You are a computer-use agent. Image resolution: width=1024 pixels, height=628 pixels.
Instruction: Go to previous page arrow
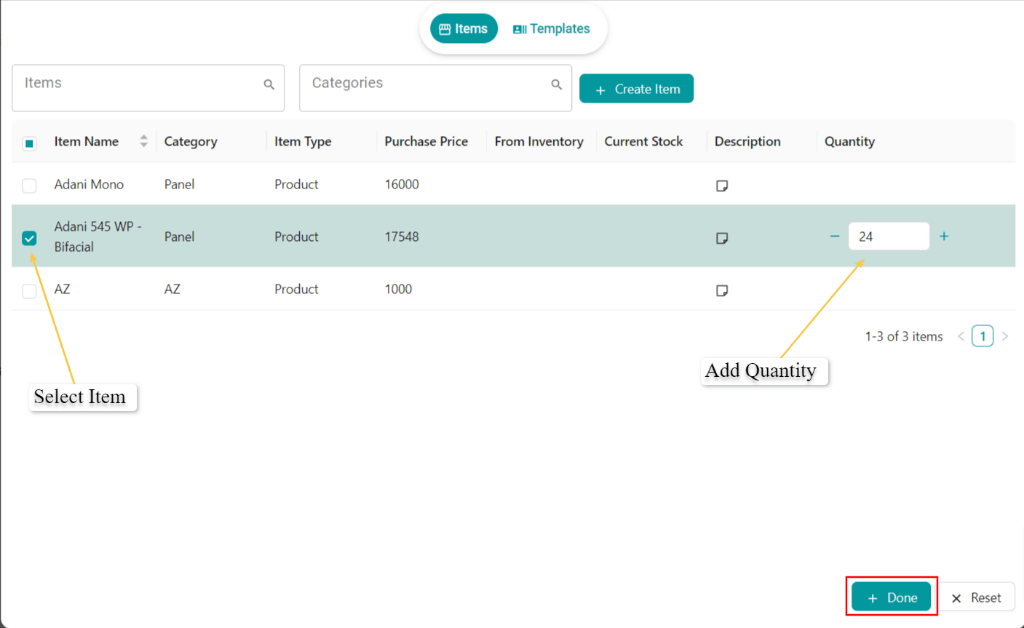click(x=961, y=337)
